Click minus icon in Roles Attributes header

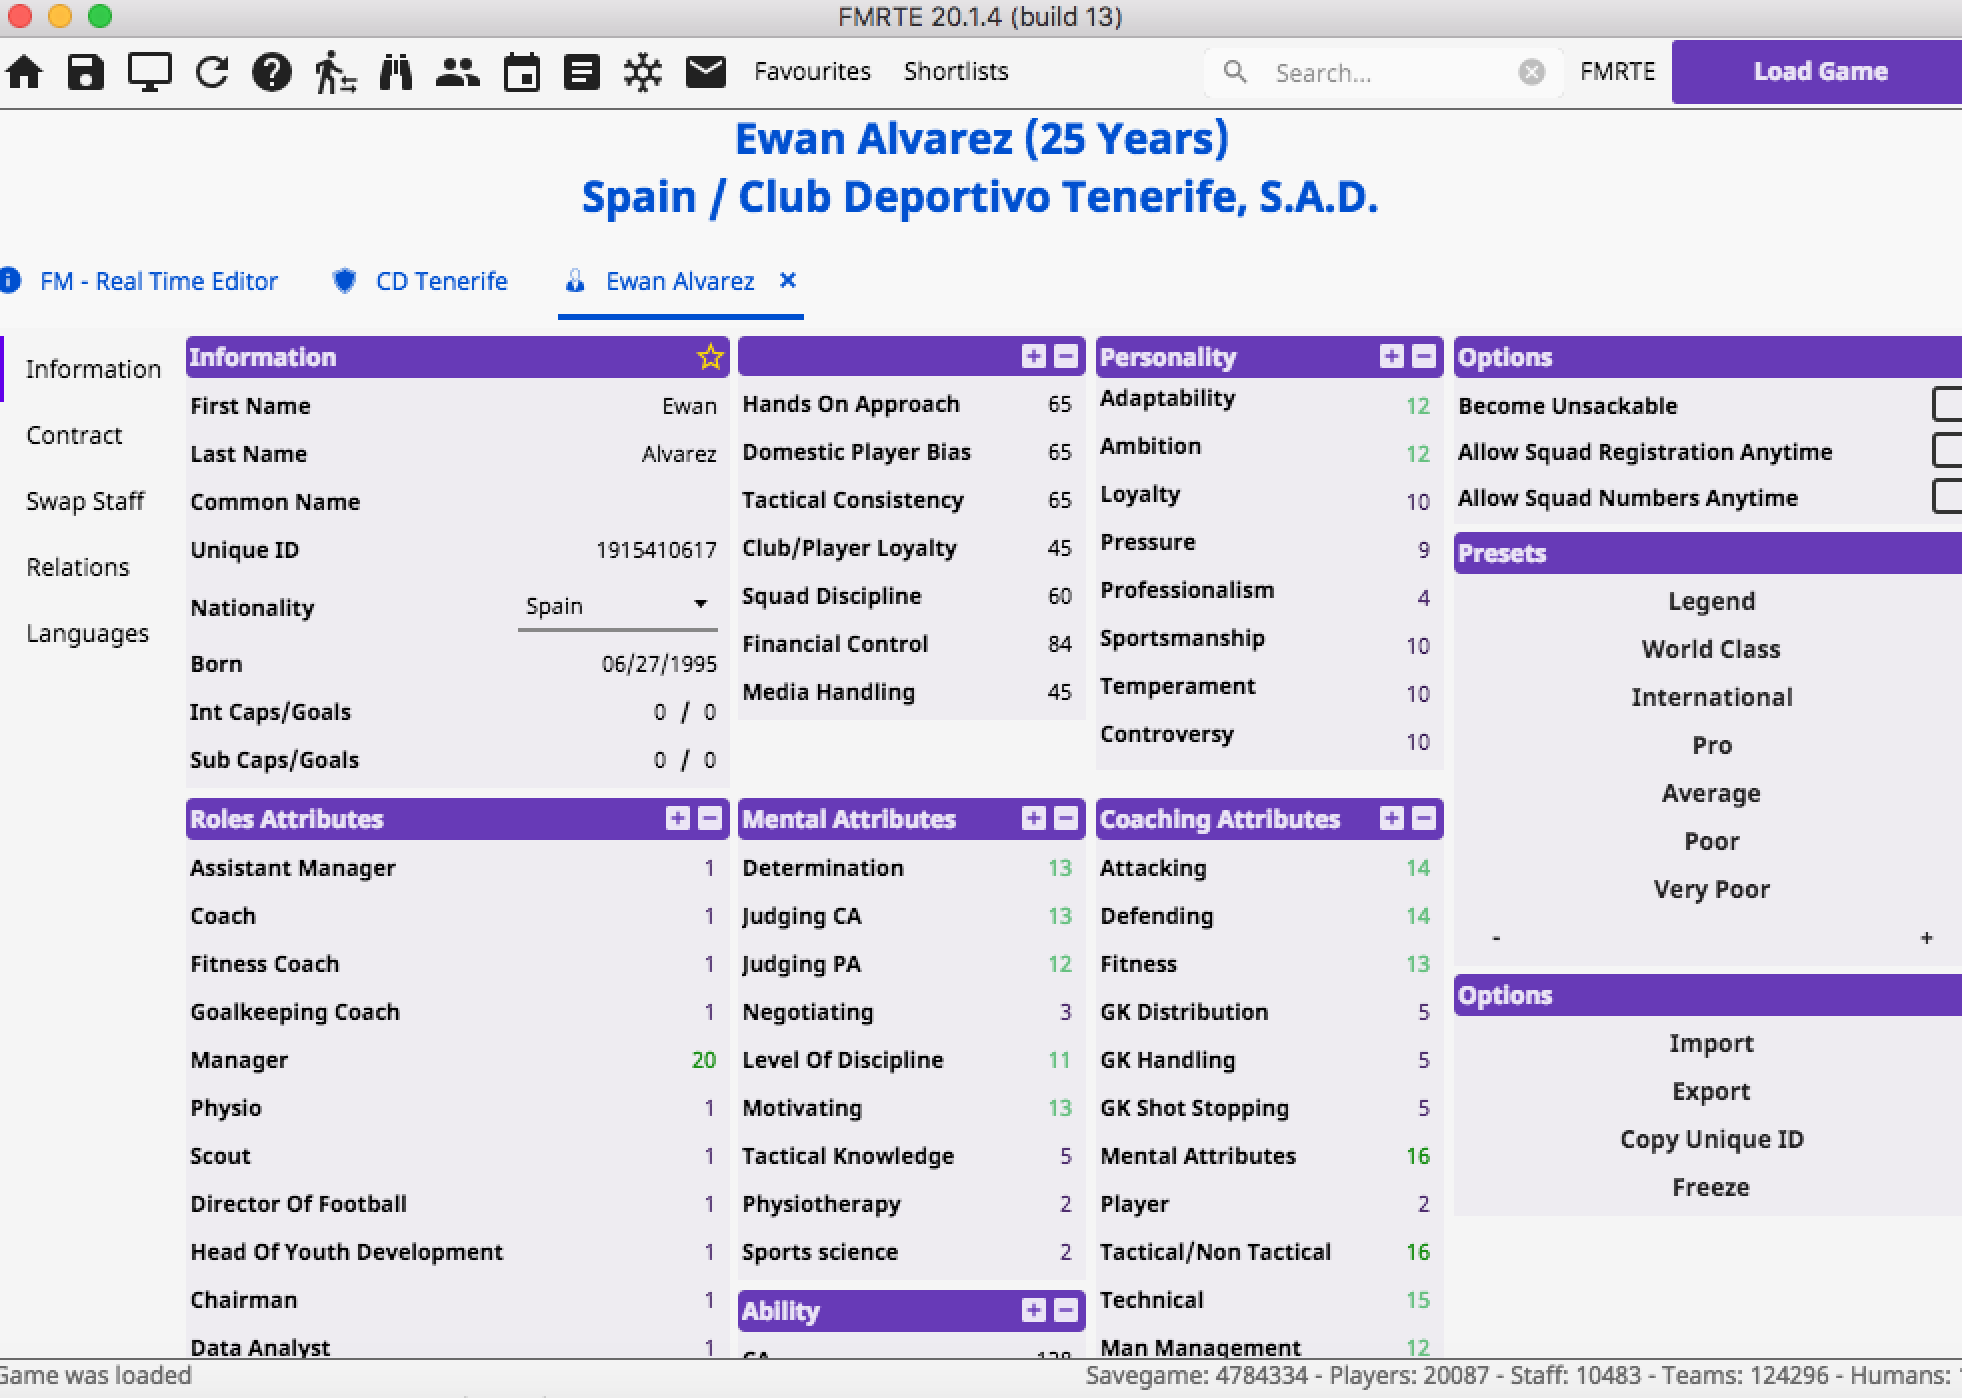click(710, 818)
